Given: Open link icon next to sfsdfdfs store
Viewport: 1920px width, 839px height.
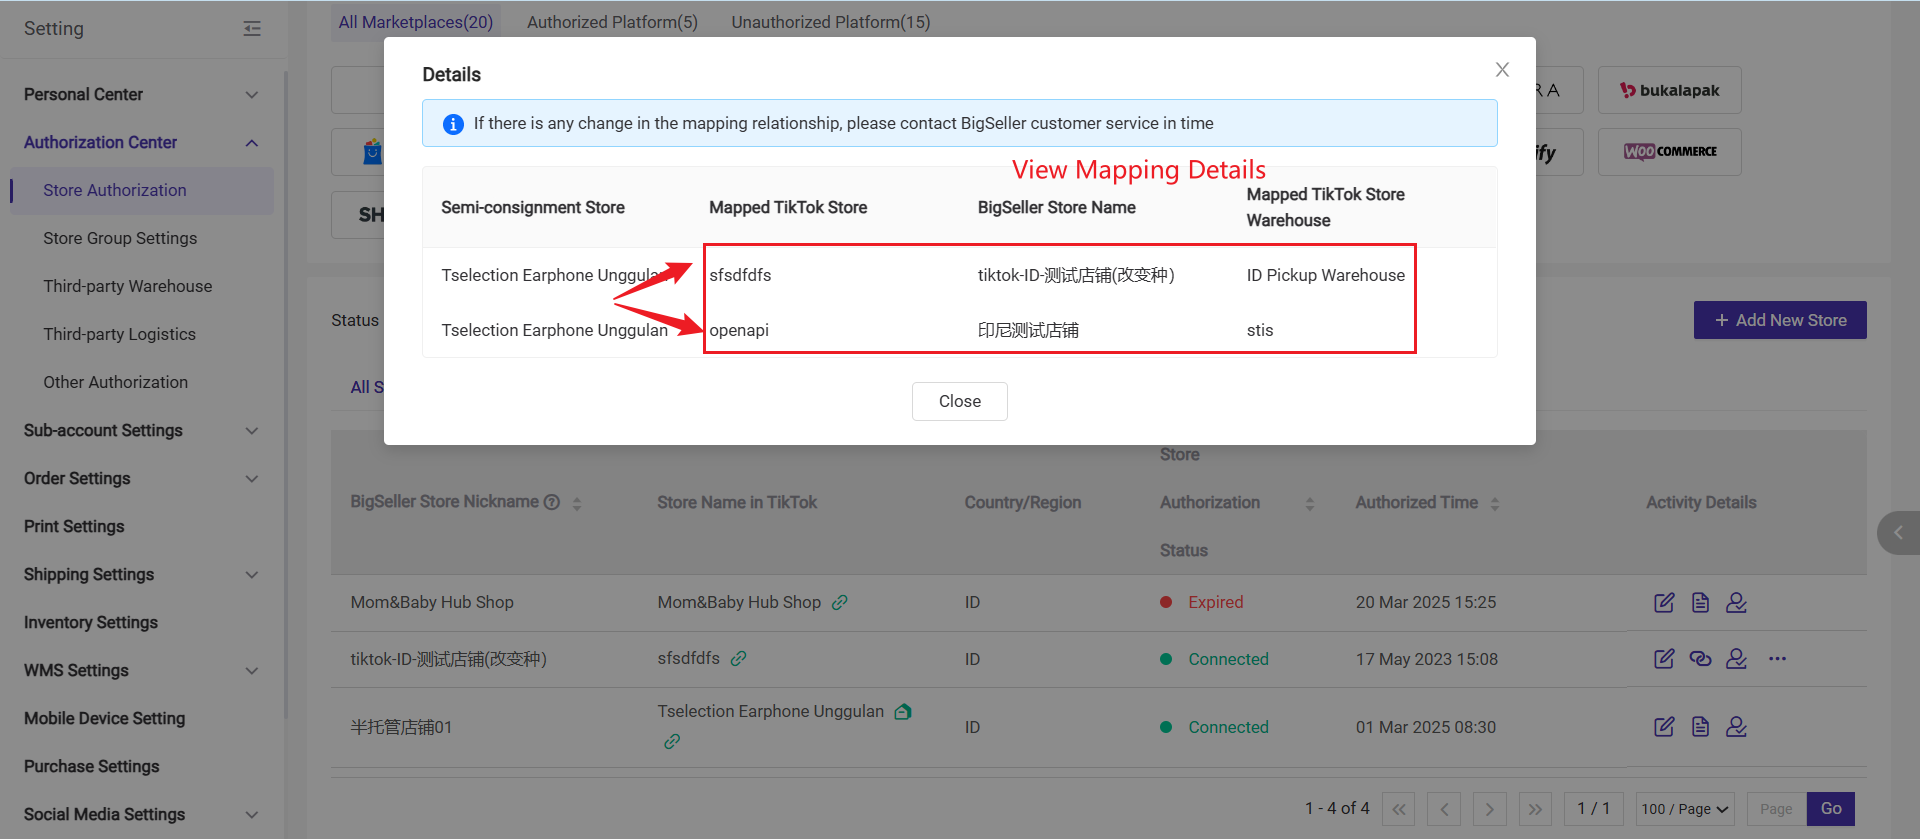Looking at the screenshot, I should (x=739, y=658).
